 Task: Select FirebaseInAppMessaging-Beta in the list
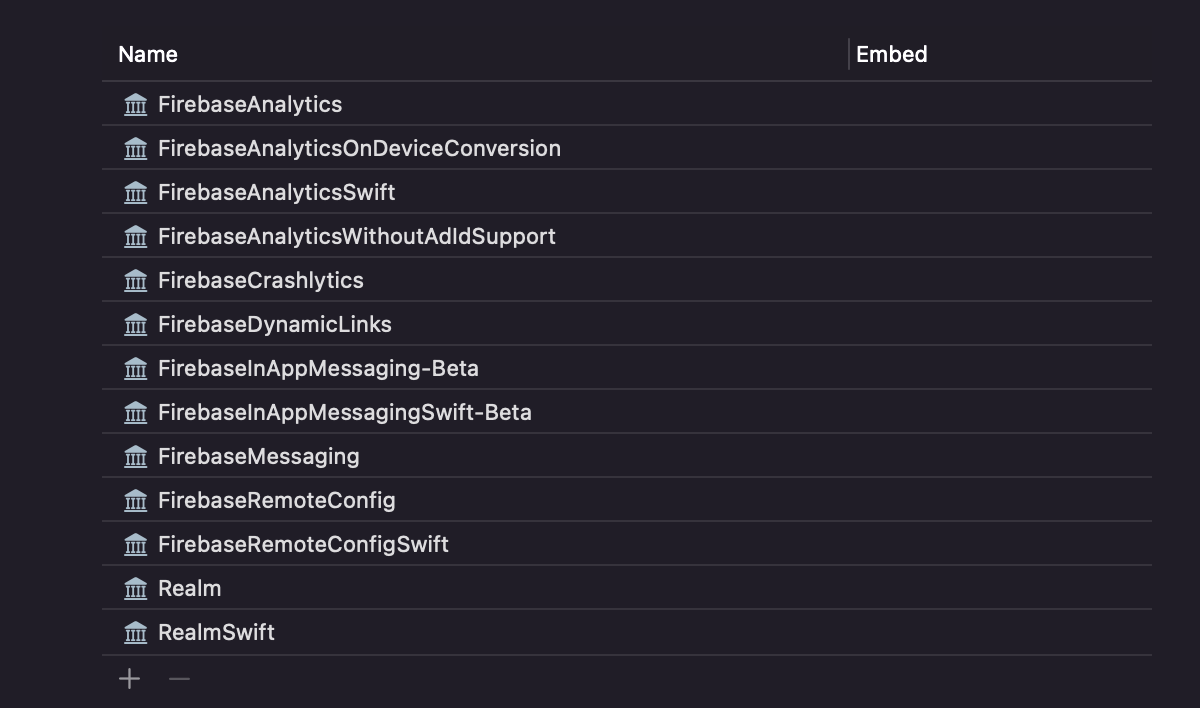pos(318,368)
